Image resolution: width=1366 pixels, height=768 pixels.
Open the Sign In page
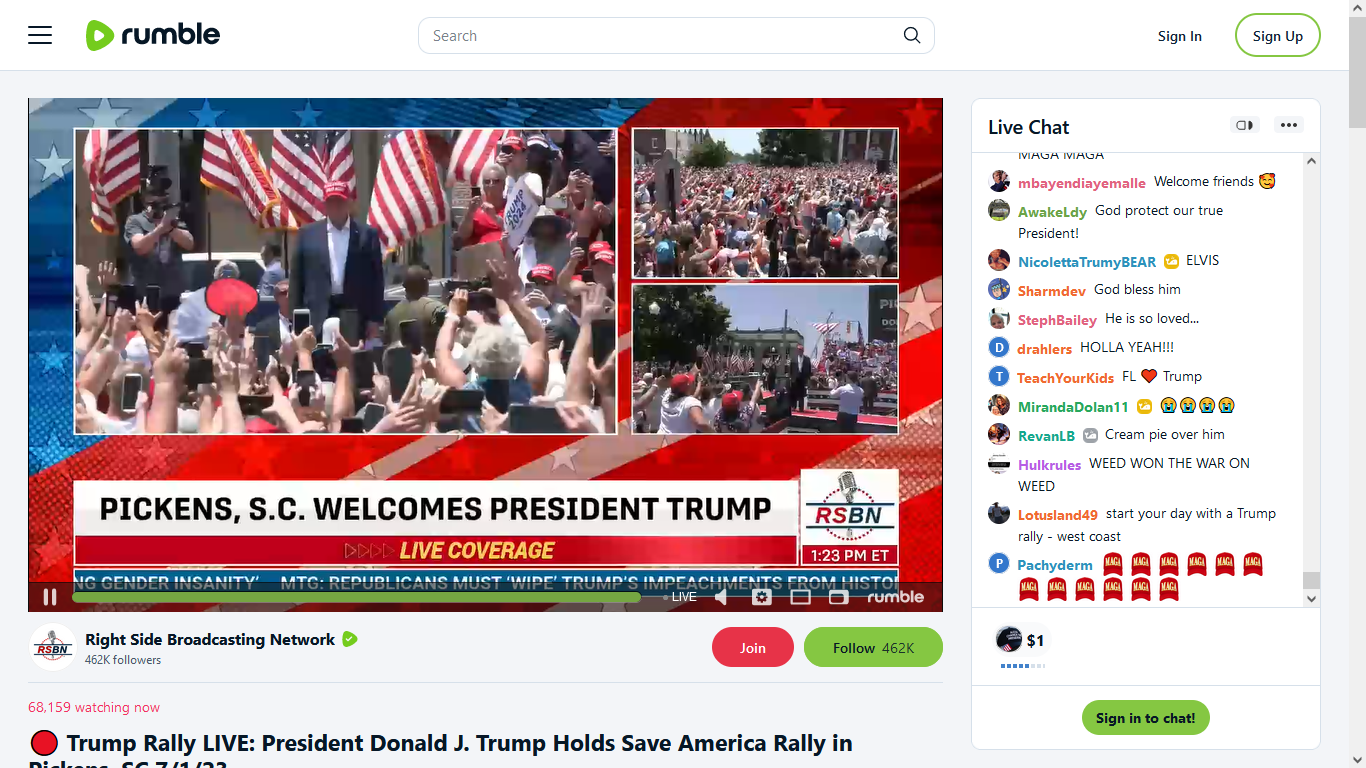coord(1180,36)
